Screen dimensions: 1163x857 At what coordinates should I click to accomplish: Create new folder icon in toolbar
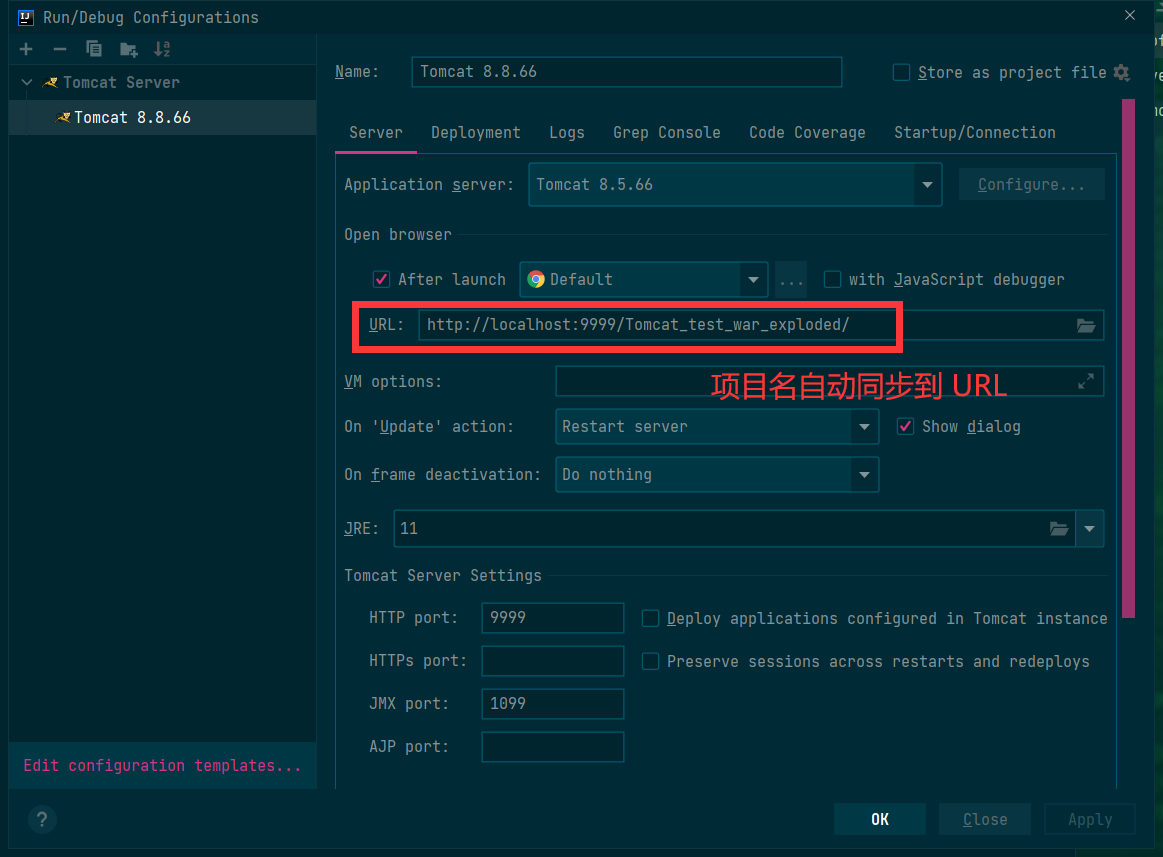tap(128, 50)
